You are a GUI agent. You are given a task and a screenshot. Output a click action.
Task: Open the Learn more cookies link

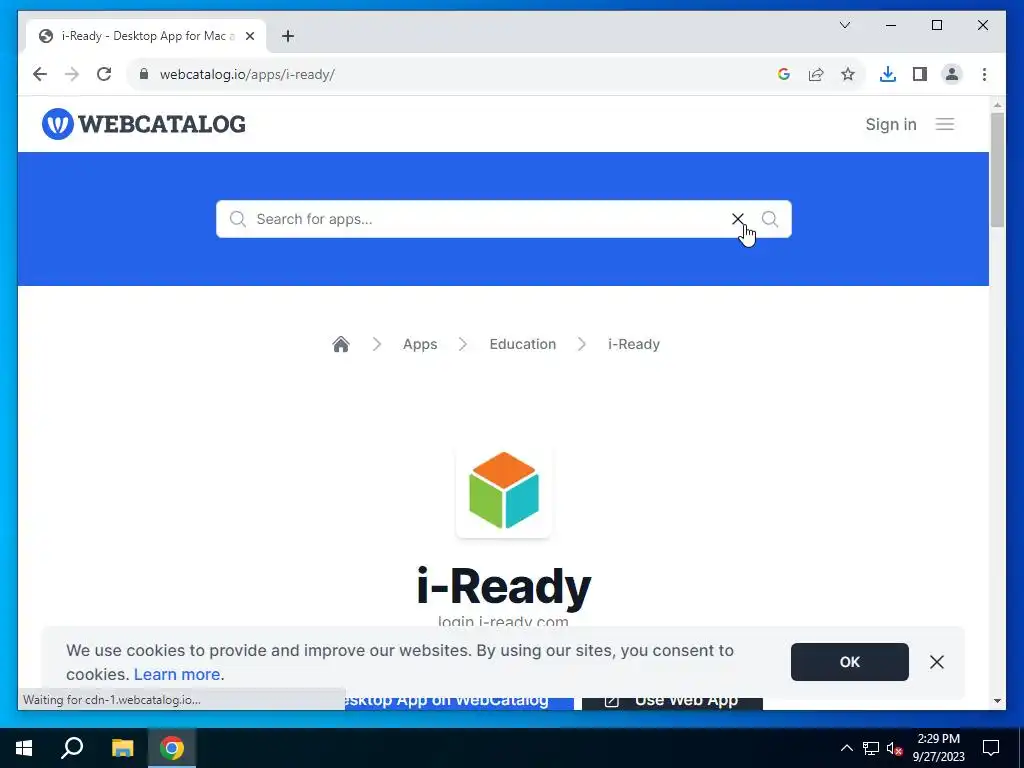click(x=177, y=674)
